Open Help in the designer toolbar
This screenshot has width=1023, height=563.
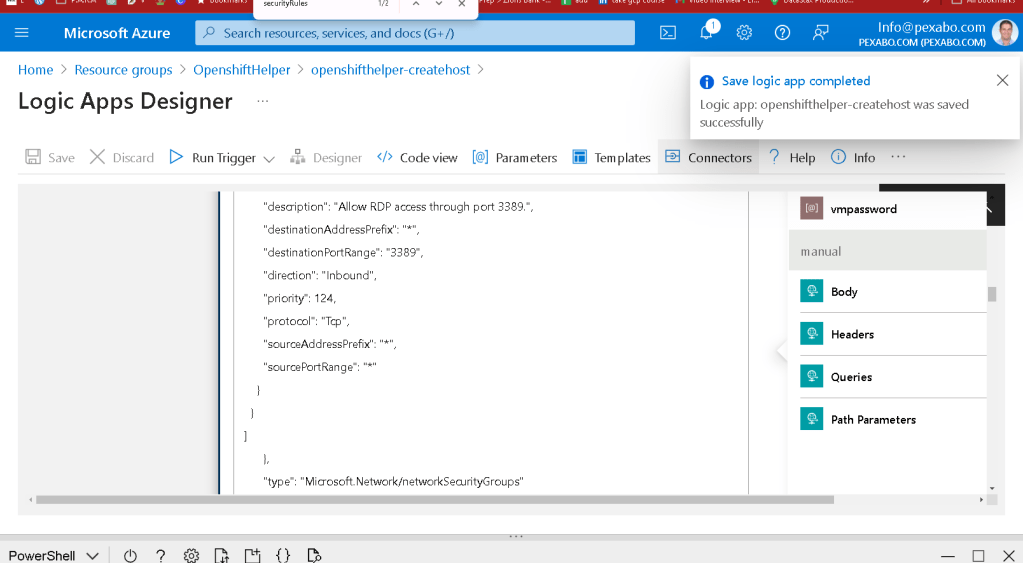[x=791, y=157]
